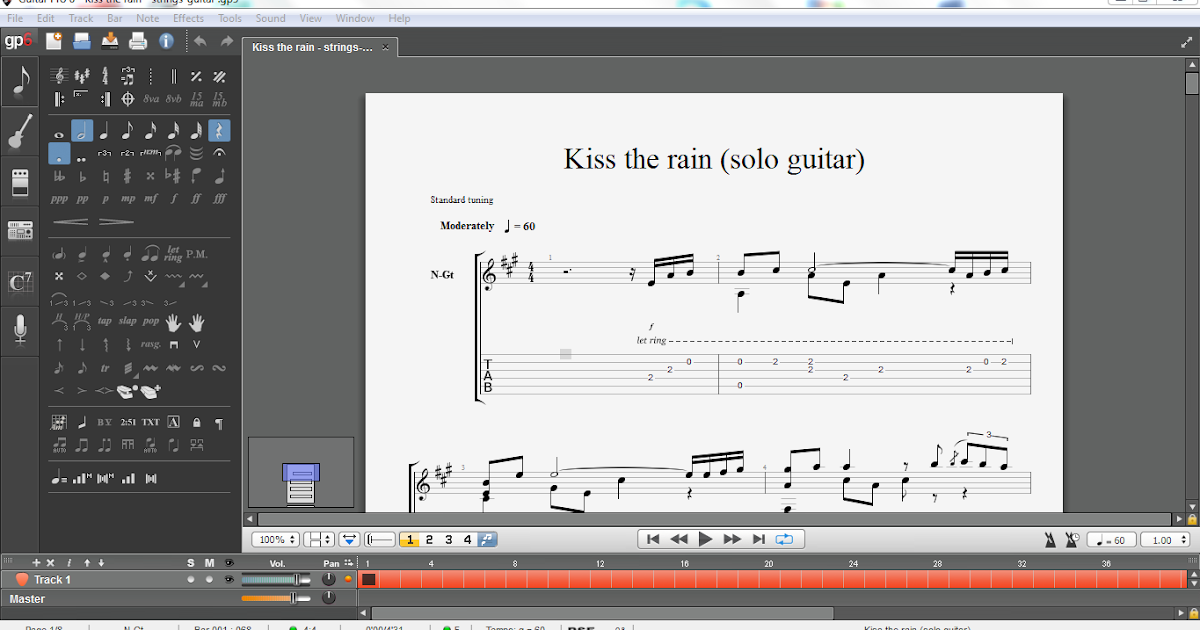Toggle the loop playback button
The height and width of the screenshot is (630, 1200).
click(x=784, y=539)
